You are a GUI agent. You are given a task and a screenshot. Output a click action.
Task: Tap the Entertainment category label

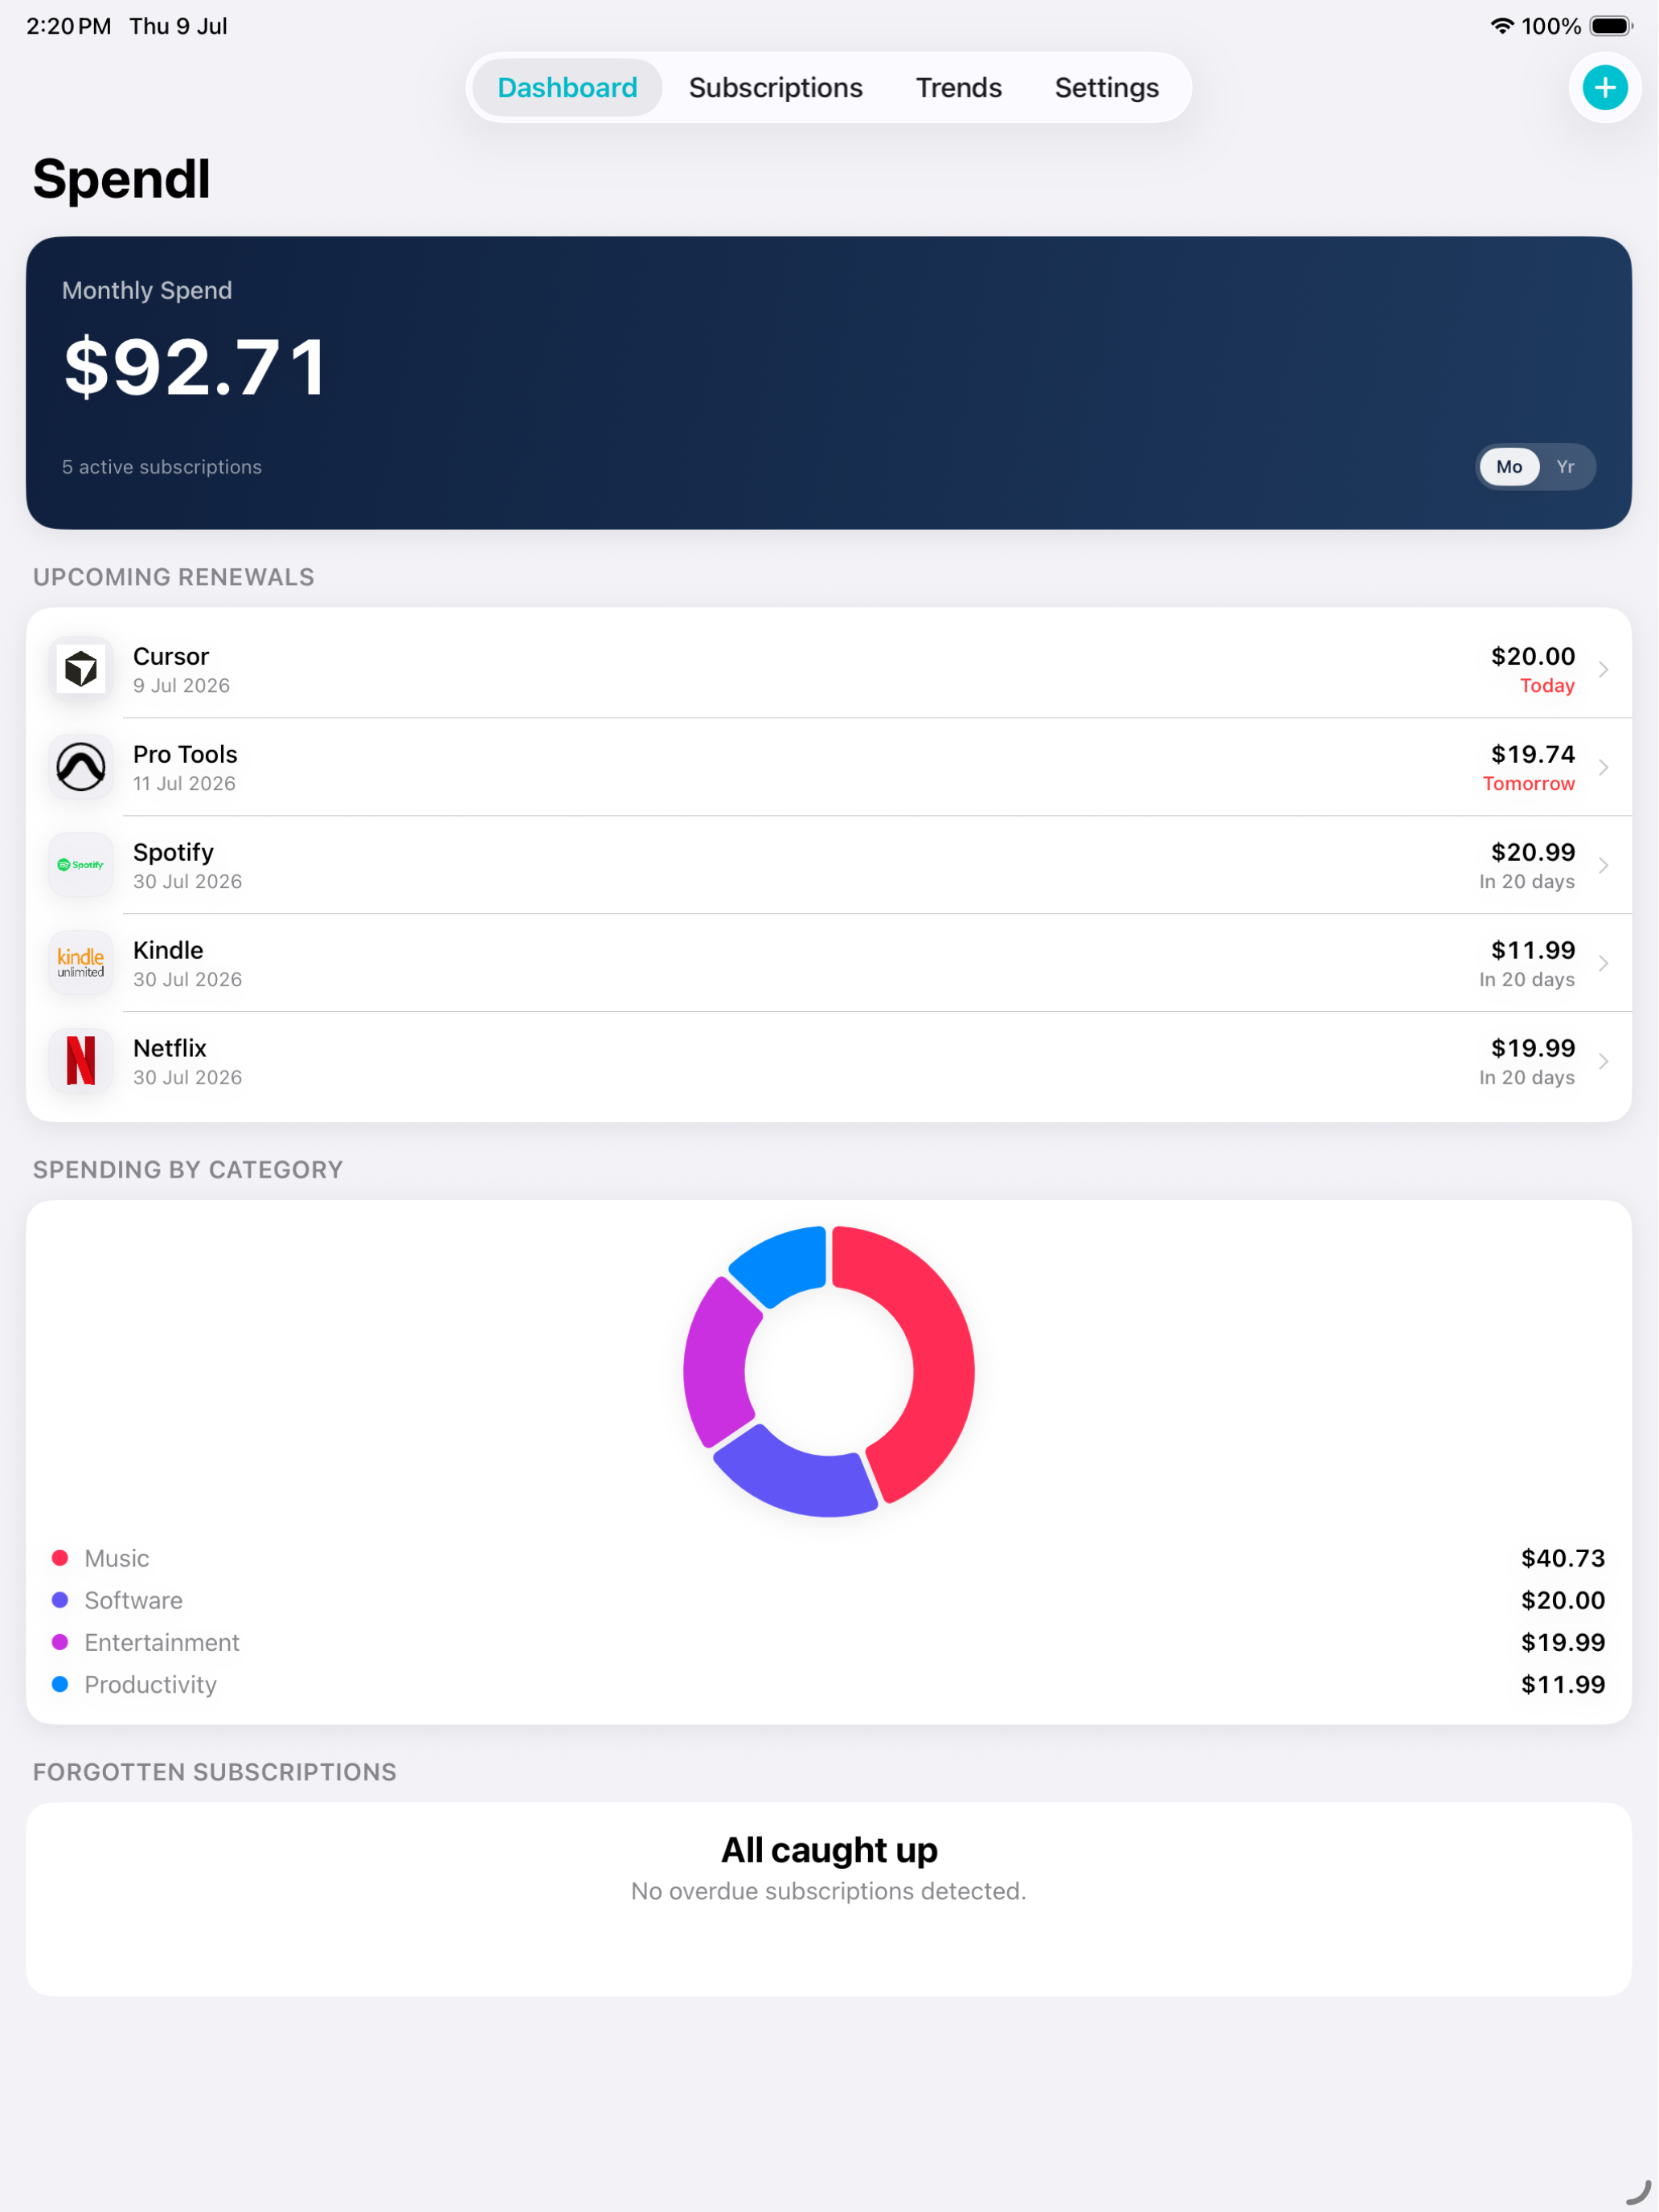(162, 1642)
